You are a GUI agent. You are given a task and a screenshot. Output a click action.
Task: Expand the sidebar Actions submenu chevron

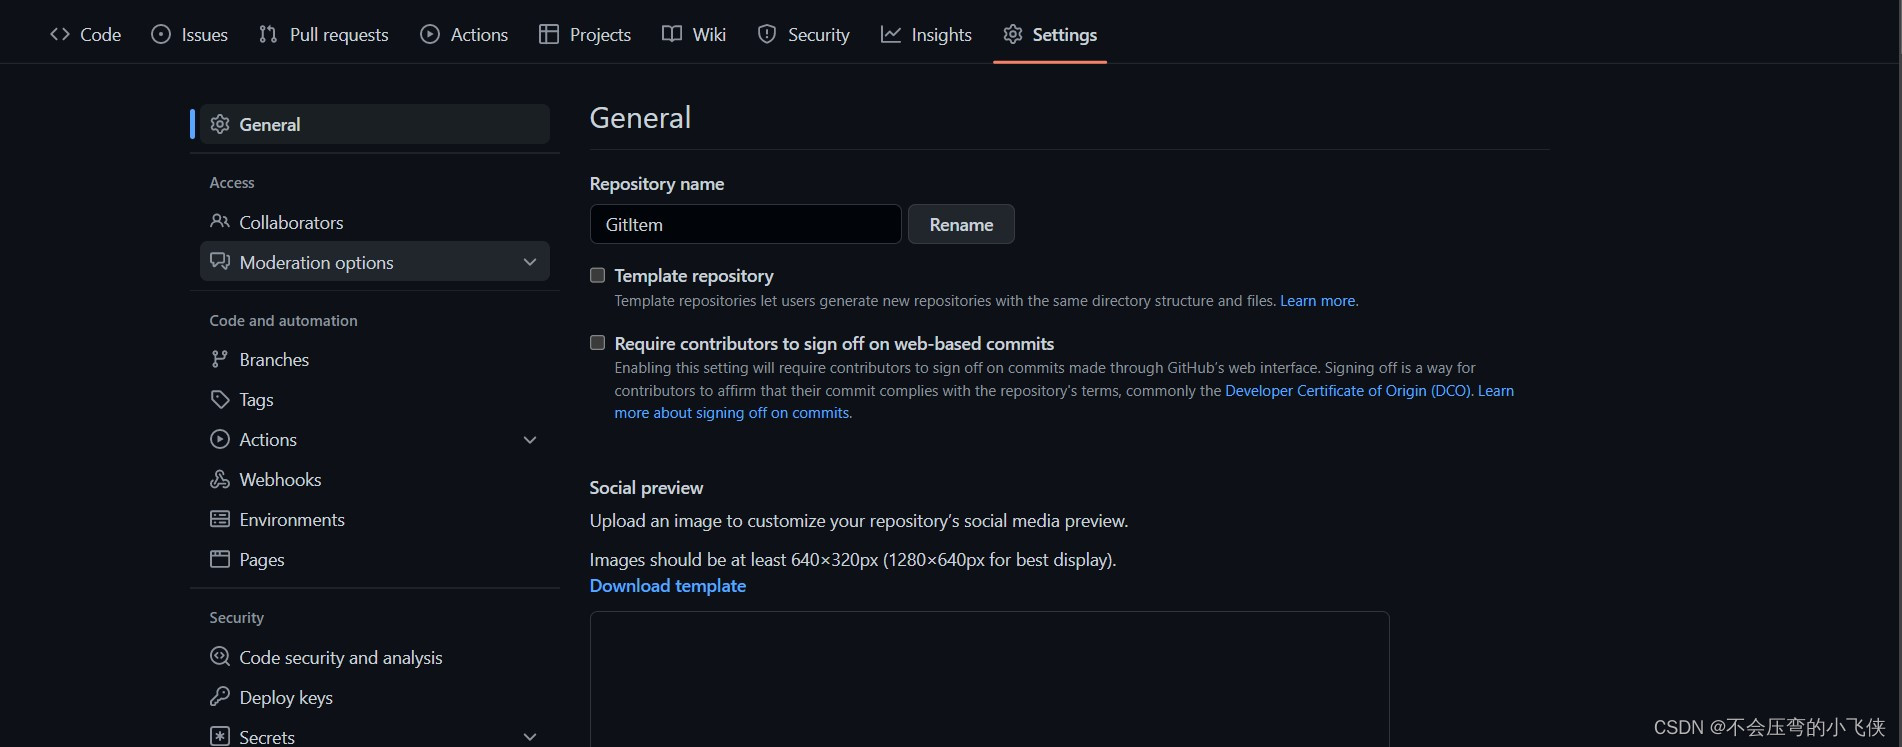(x=530, y=440)
